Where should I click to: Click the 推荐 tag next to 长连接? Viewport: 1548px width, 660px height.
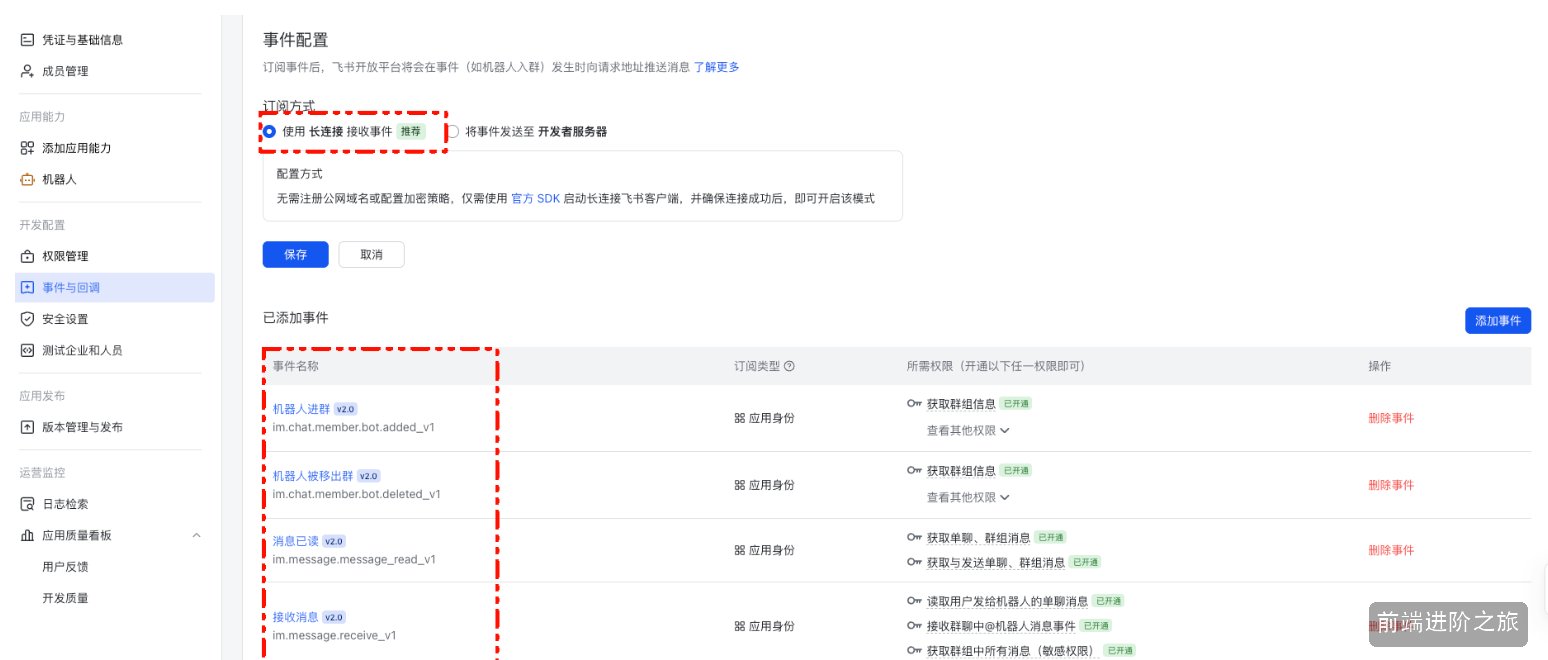[x=411, y=131]
